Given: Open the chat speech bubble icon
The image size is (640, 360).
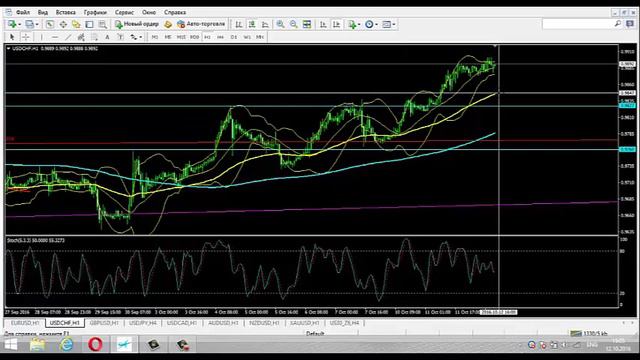Looking at the screenshot, I should [x=630, y=24].
